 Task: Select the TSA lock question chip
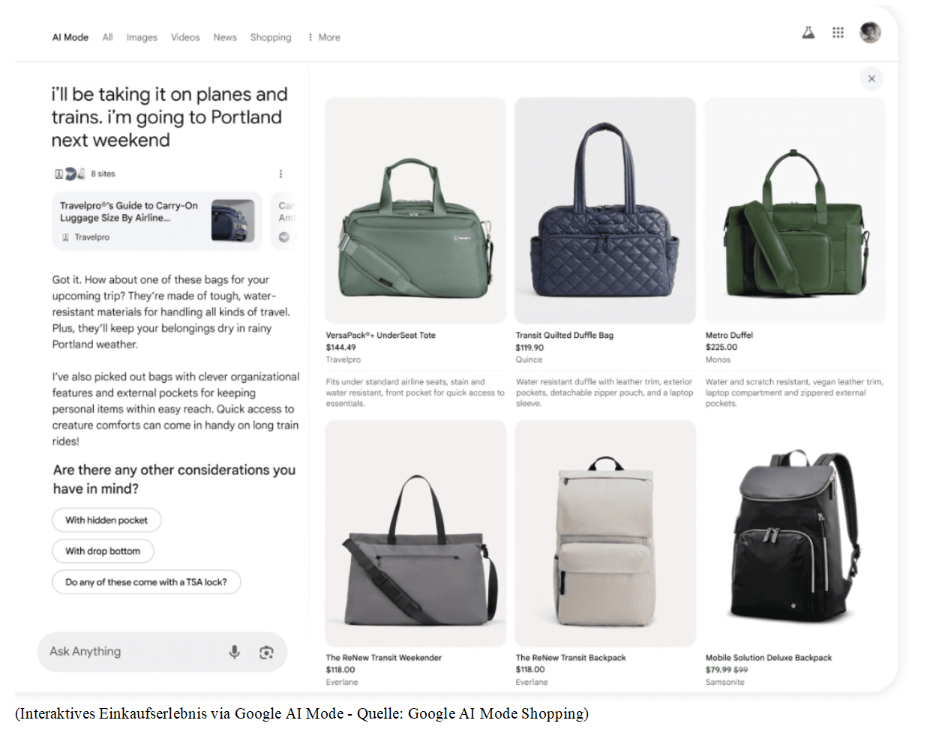(146, 582)
